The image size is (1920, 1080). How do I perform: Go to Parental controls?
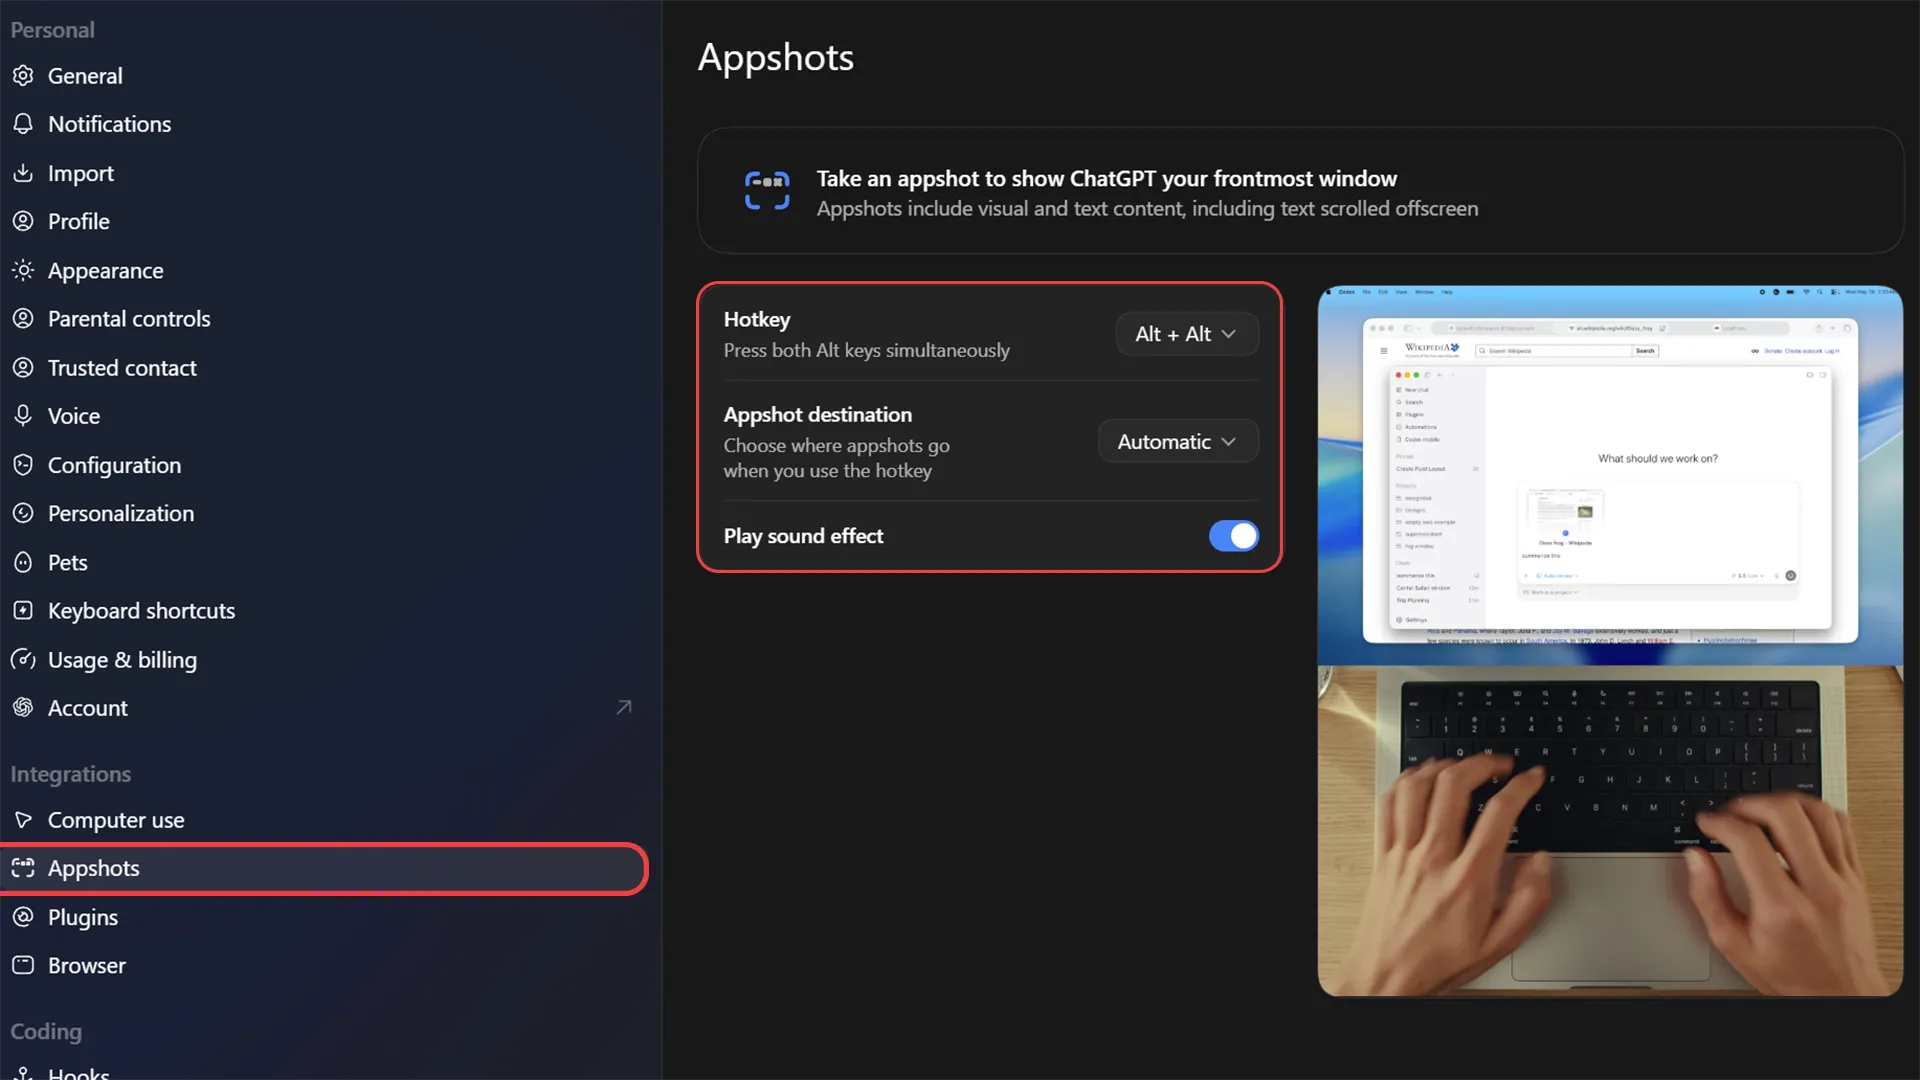click(324, 319)
